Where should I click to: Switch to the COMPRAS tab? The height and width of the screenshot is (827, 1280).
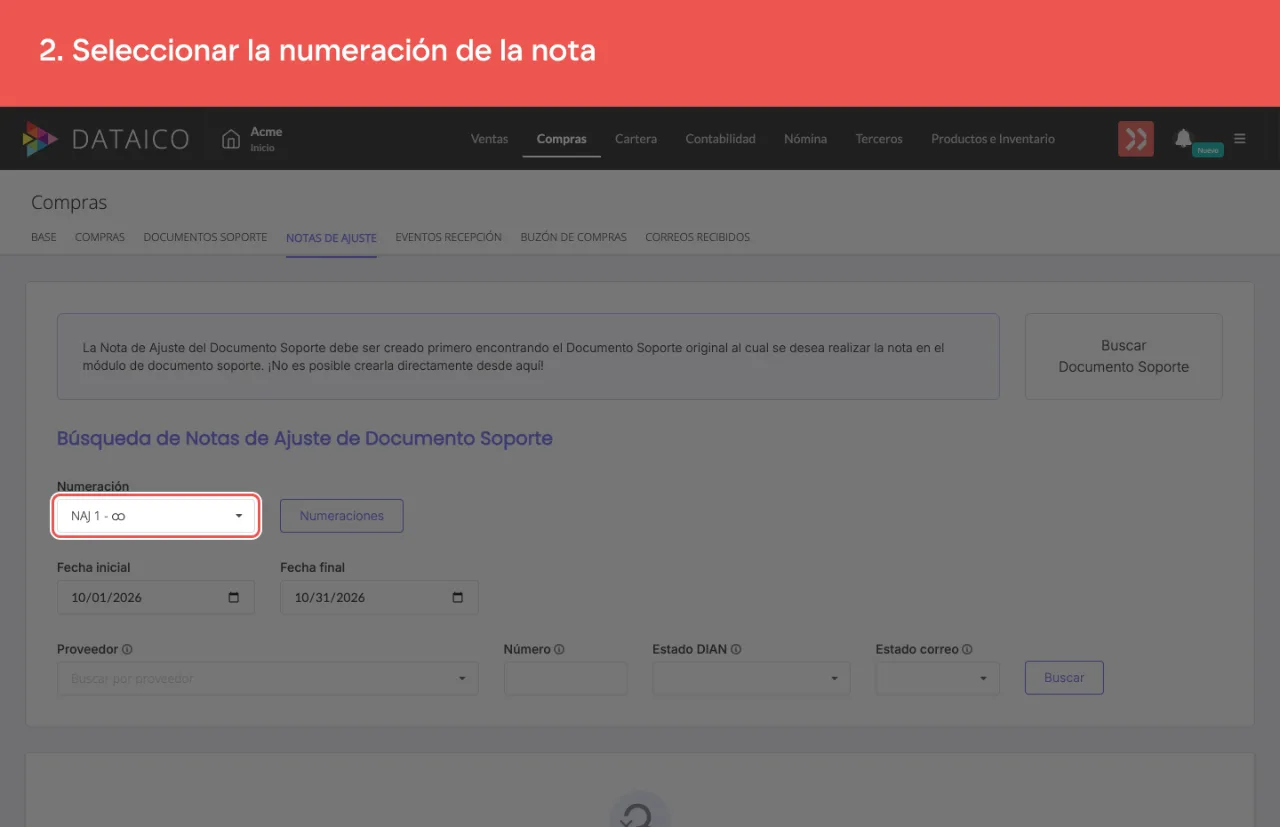pyautogui.click(x=100, y=238)
